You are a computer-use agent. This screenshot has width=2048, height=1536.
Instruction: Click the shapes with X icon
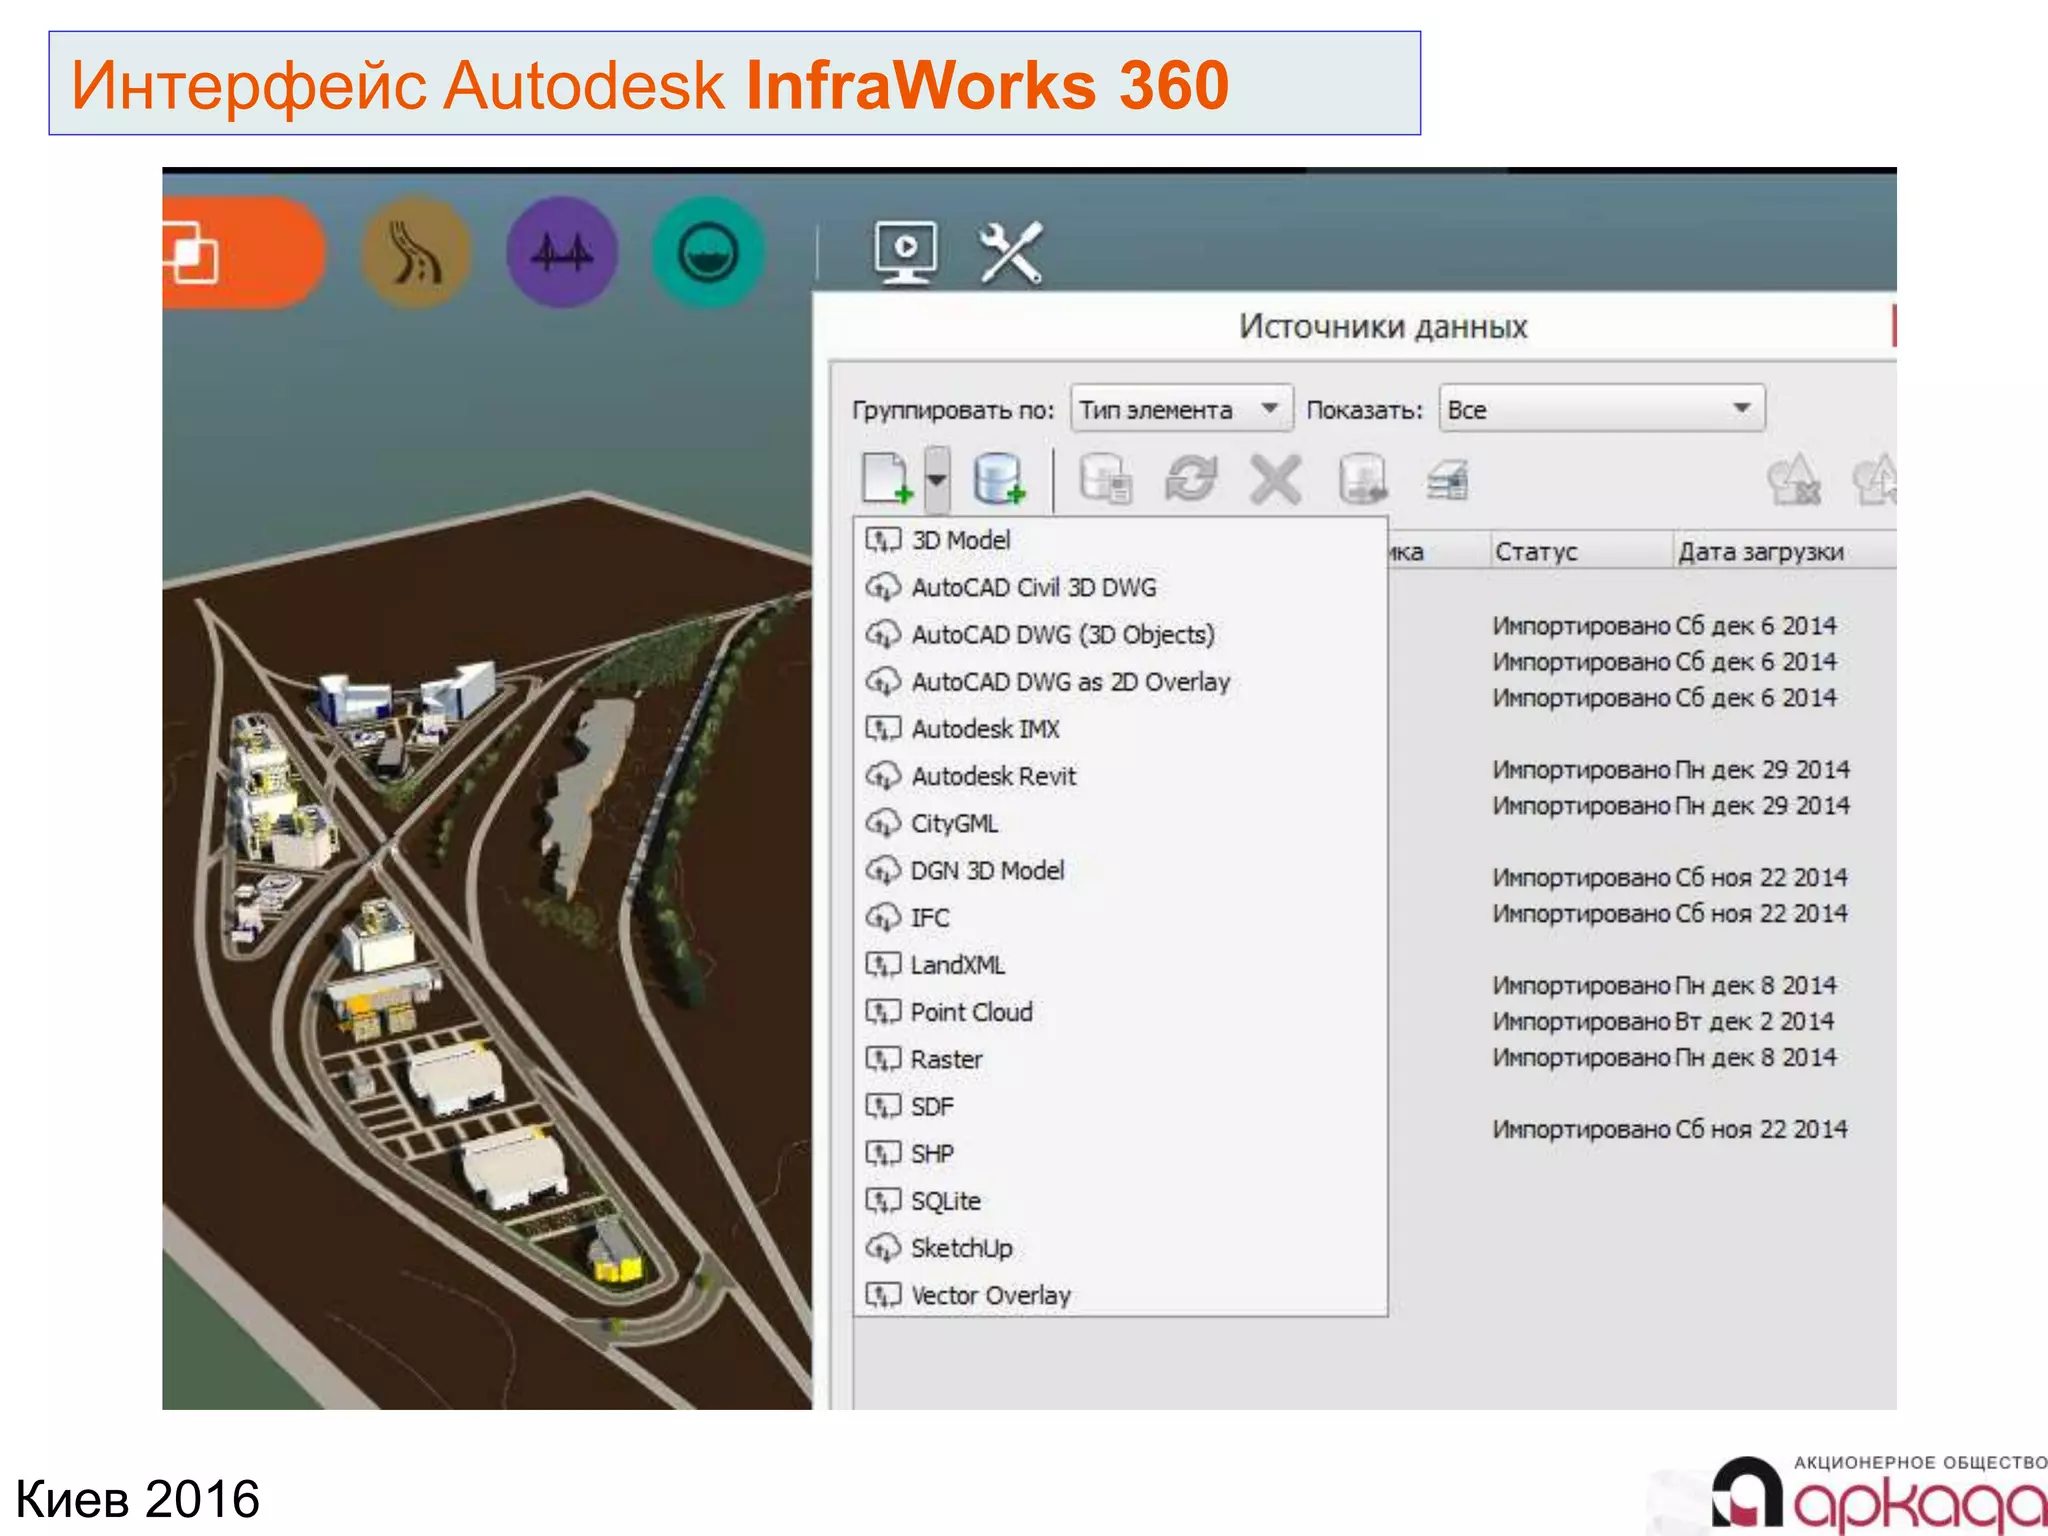1795,479
